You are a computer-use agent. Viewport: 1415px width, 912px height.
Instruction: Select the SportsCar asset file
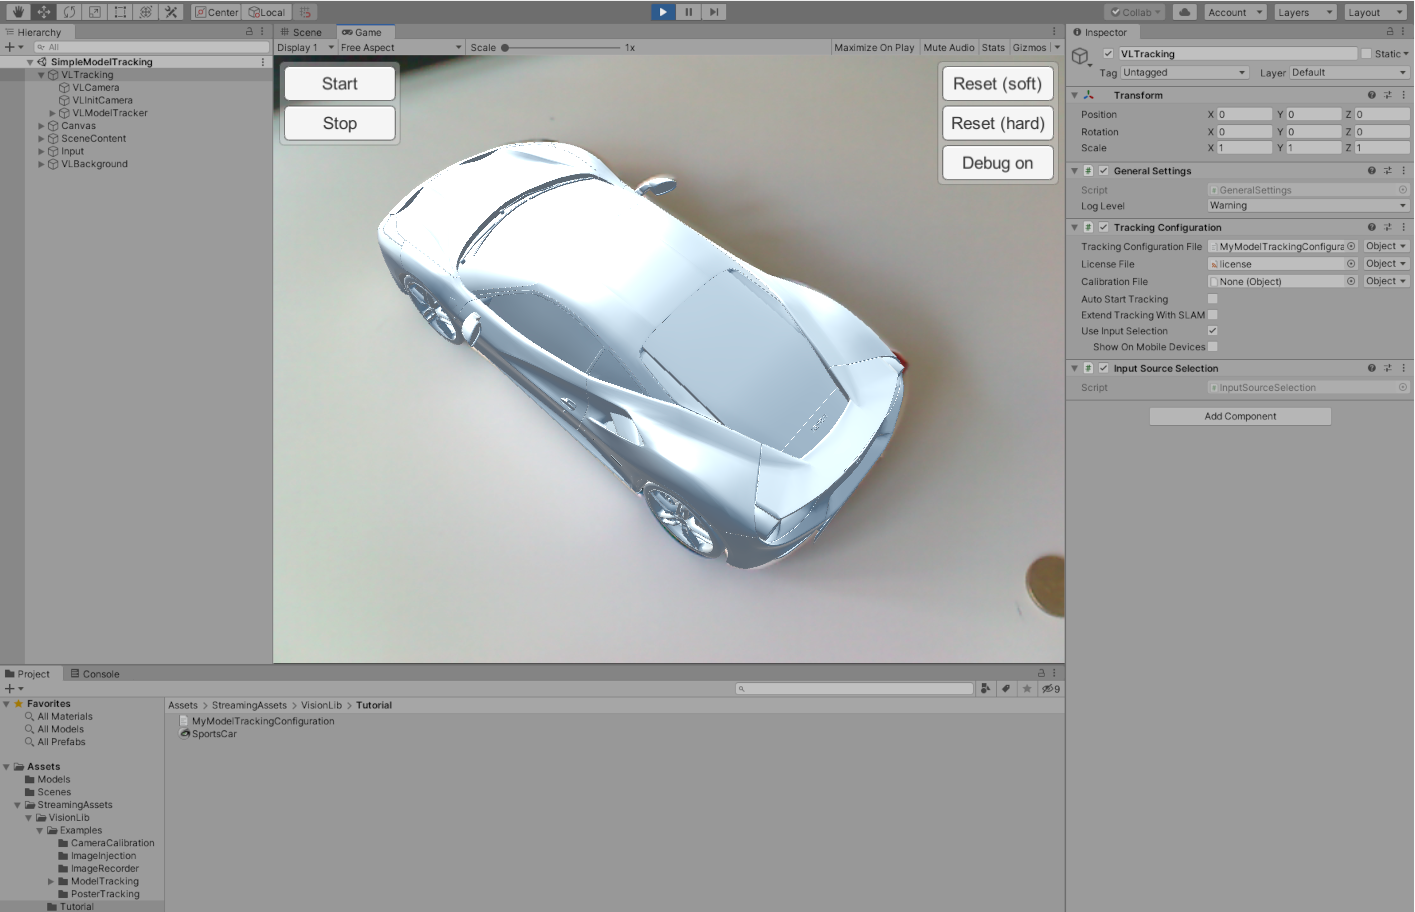(214, 734)
